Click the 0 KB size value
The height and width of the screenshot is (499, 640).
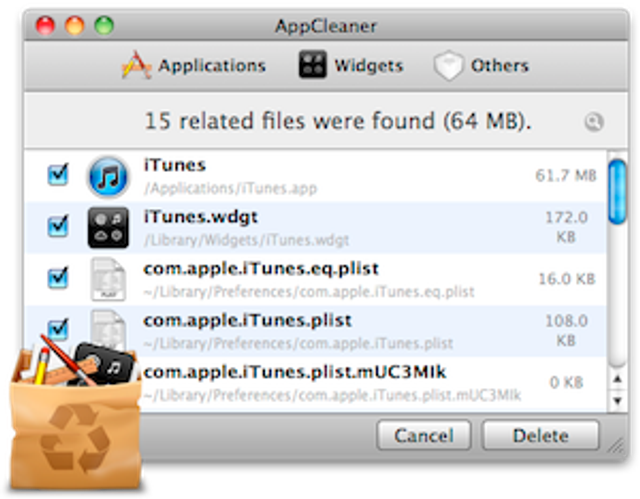(566, 382)
